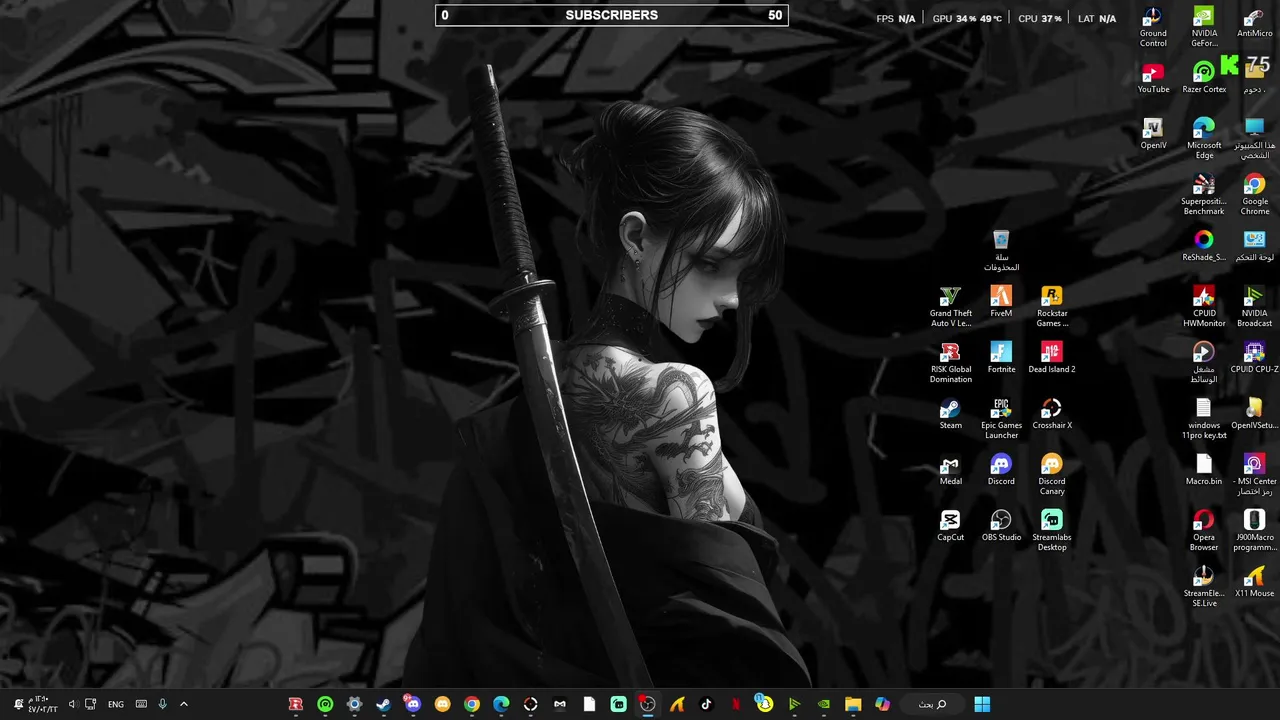Click the Subscribers goal progress bar overlay
Screen dimensions: 1280x720
point(612,15)
